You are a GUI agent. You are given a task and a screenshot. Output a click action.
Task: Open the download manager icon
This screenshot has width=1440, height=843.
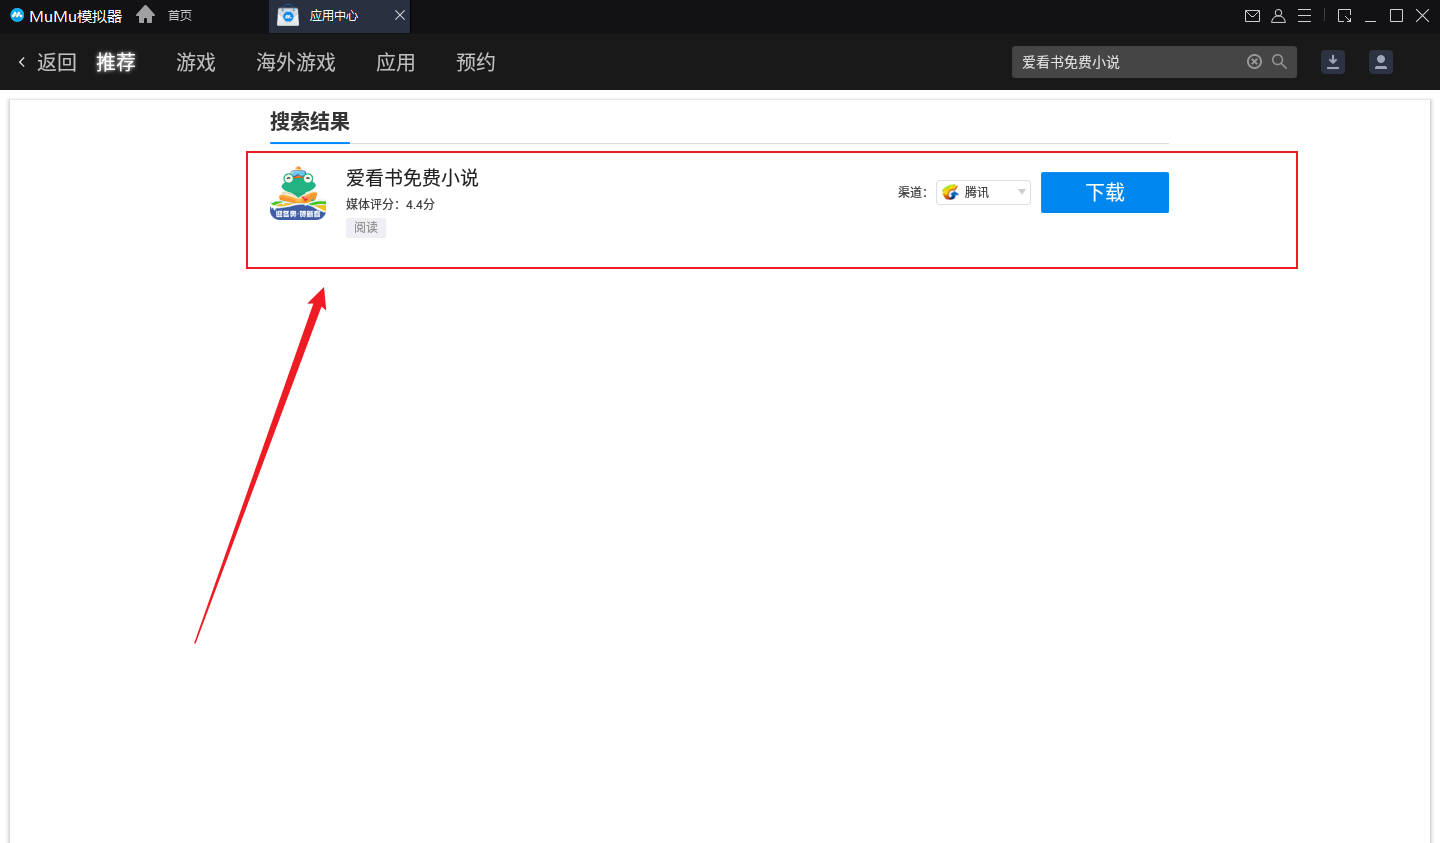[1333, 62]
